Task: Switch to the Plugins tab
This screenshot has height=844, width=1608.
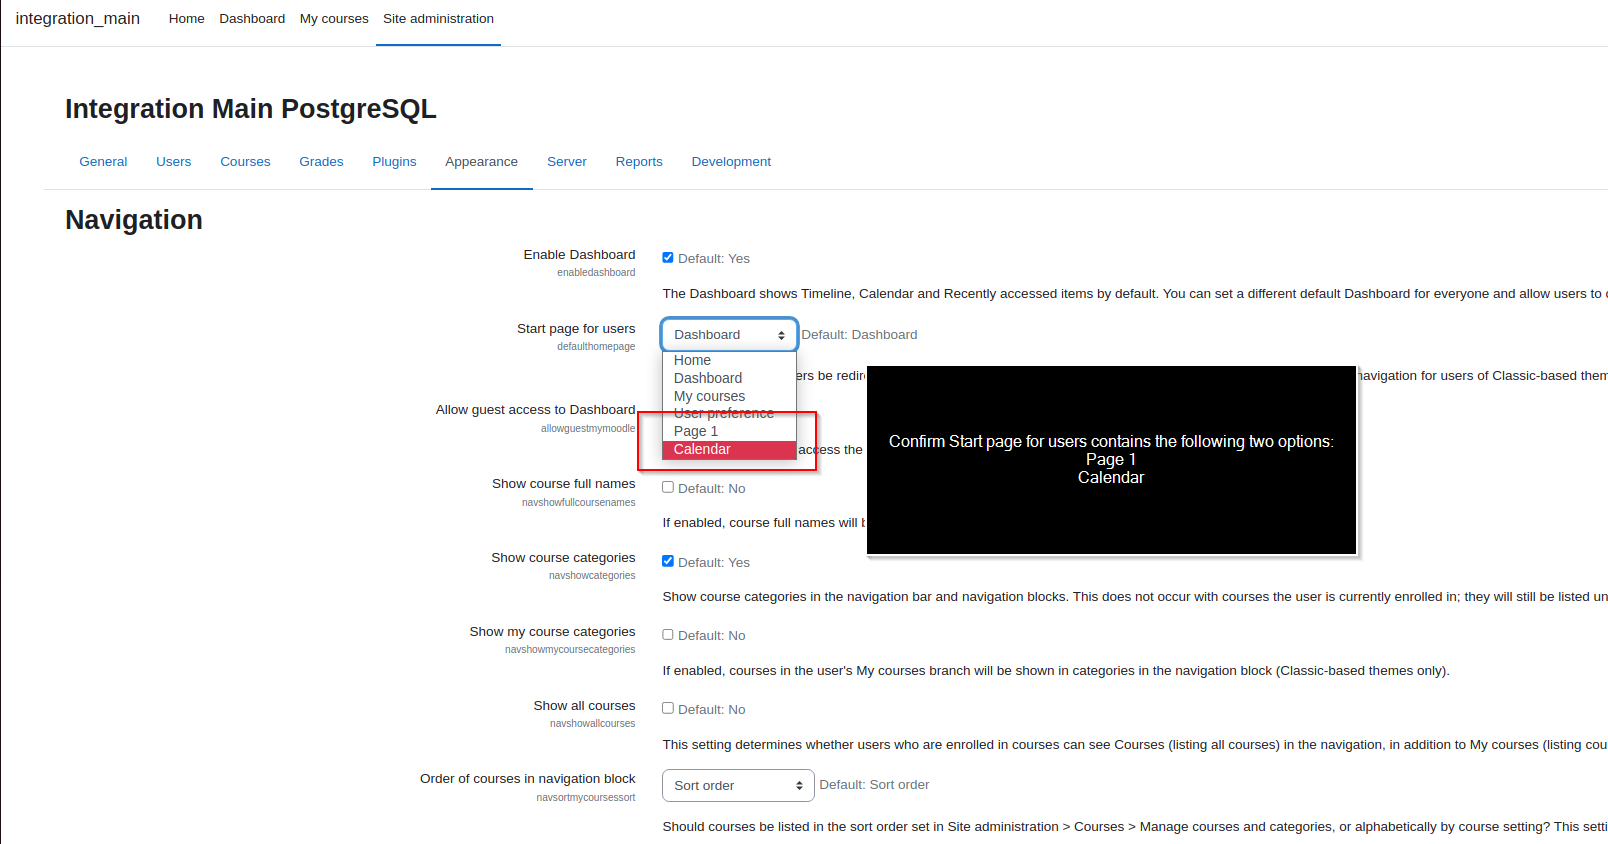Action: (x=394, y=161)
